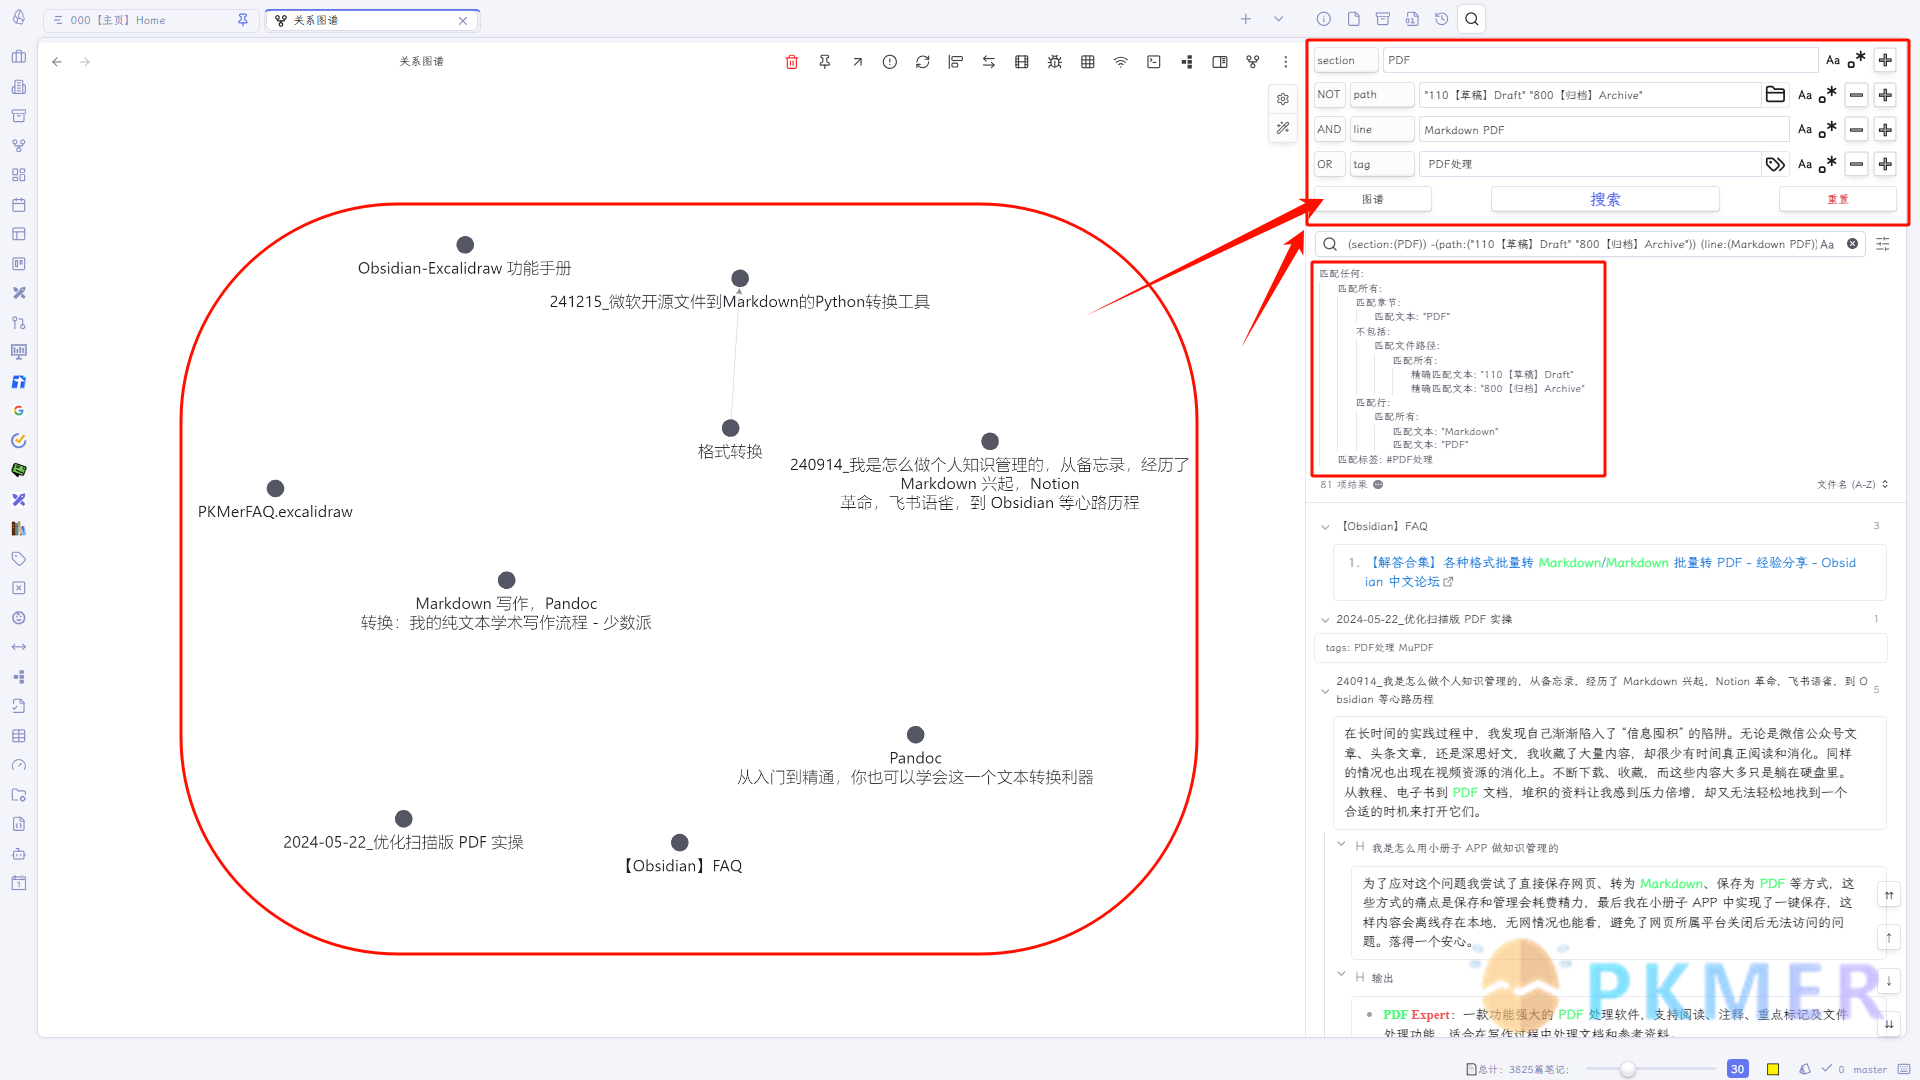Toggle case sensitivity Aa in line row

(1804, 130)
